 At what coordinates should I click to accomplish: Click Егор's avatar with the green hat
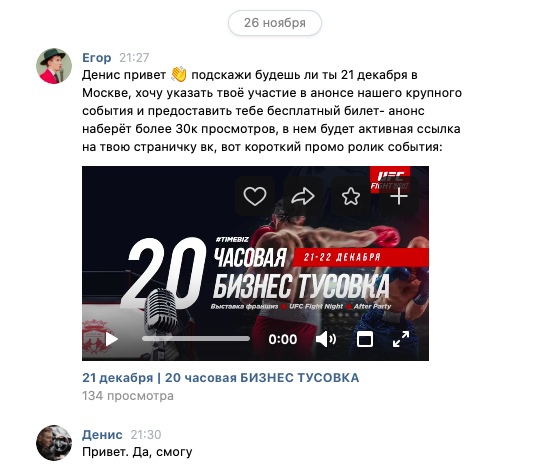pyautogui.click(x=54, y=66)
